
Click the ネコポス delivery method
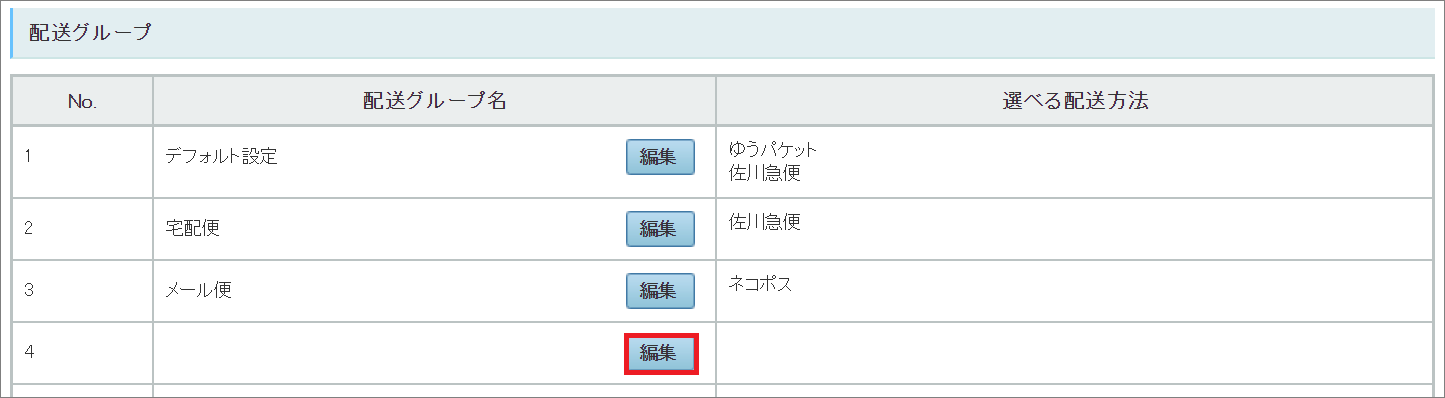pyautogui.click(x=761, y=284)
